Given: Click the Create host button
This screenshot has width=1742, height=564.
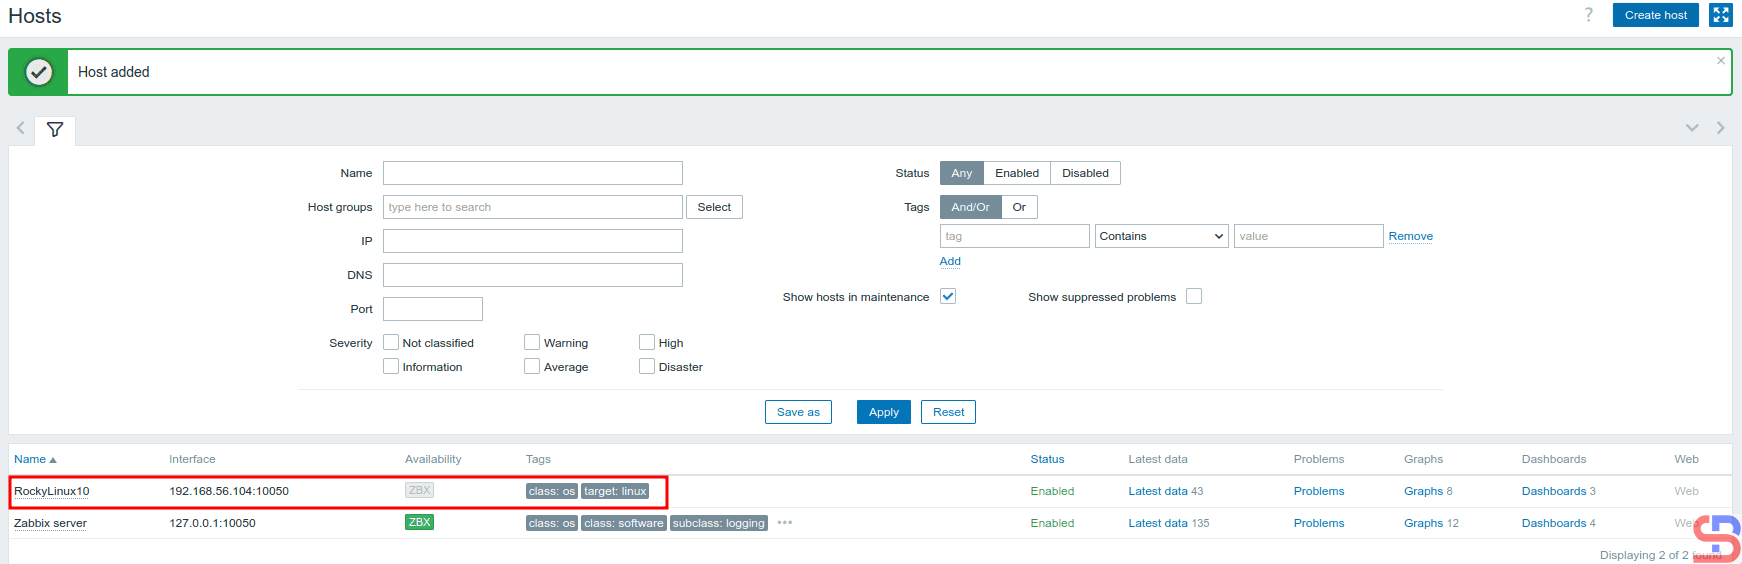Looking at the screenshot, I should (x=1655, y=15).
